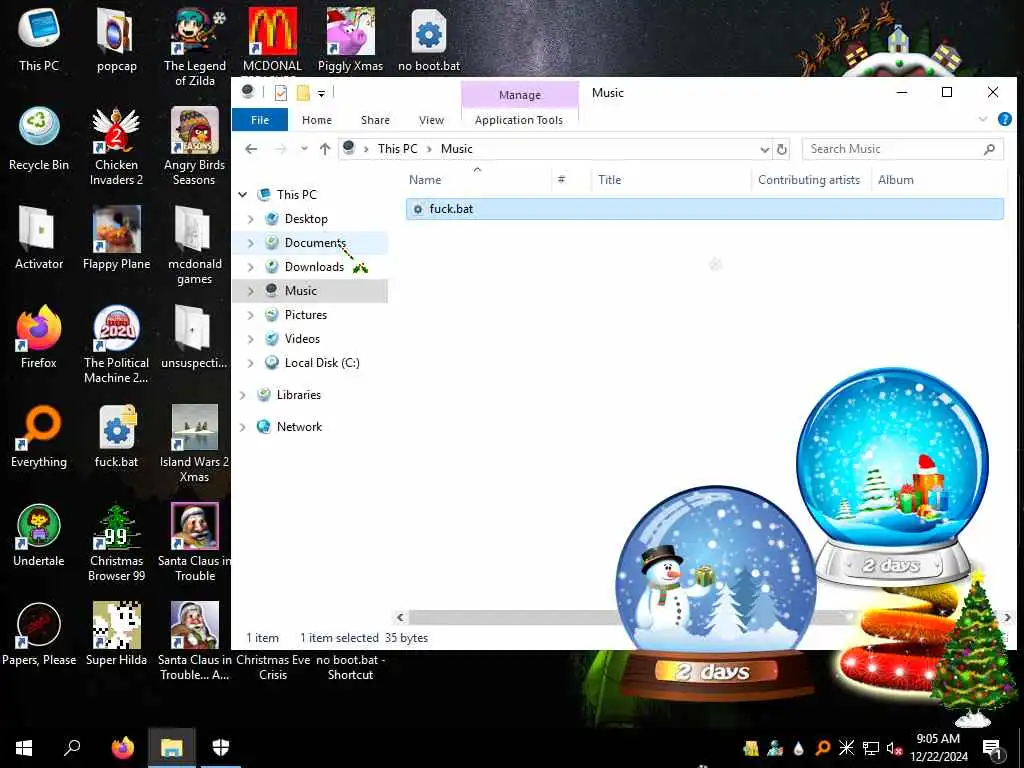Open taskbar search magnifier
Image resolution: width=1024 pixels, height=768 pixels.
[72, 747]
